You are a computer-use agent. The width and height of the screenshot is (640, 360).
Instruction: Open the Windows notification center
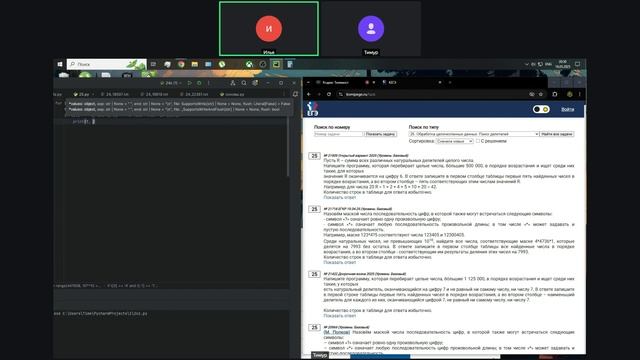578,64
